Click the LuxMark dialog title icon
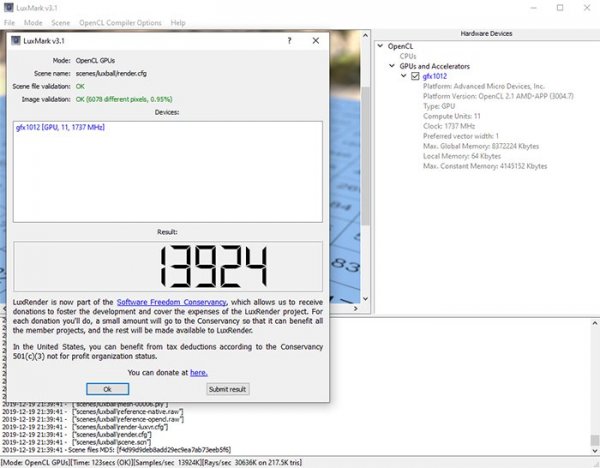The image size is (600, 468). tap(15, 41)
